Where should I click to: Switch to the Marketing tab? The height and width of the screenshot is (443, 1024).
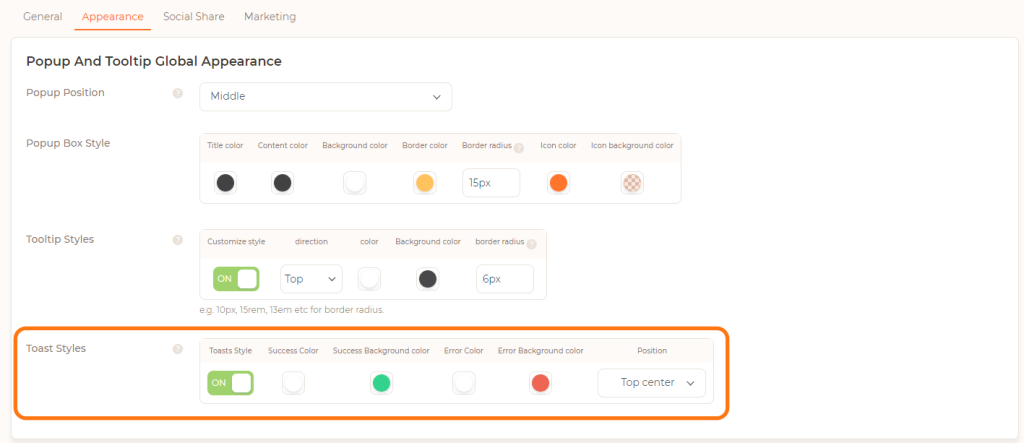click(x=270, y=16)
